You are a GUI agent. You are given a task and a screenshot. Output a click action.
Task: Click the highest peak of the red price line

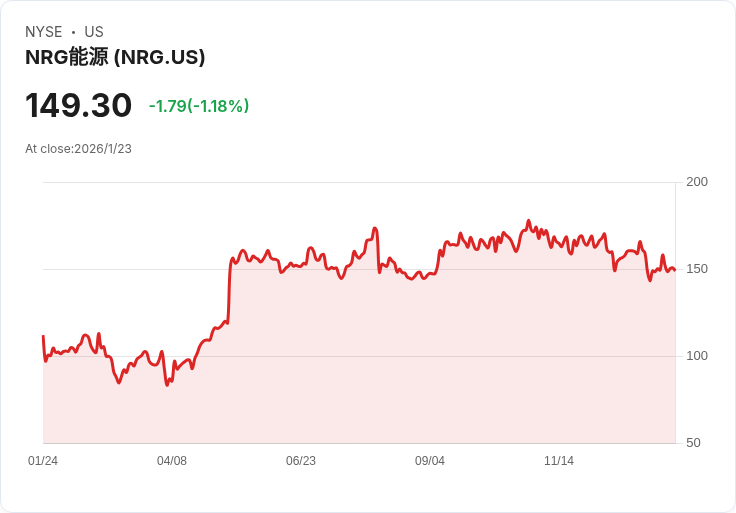[529, 221]
